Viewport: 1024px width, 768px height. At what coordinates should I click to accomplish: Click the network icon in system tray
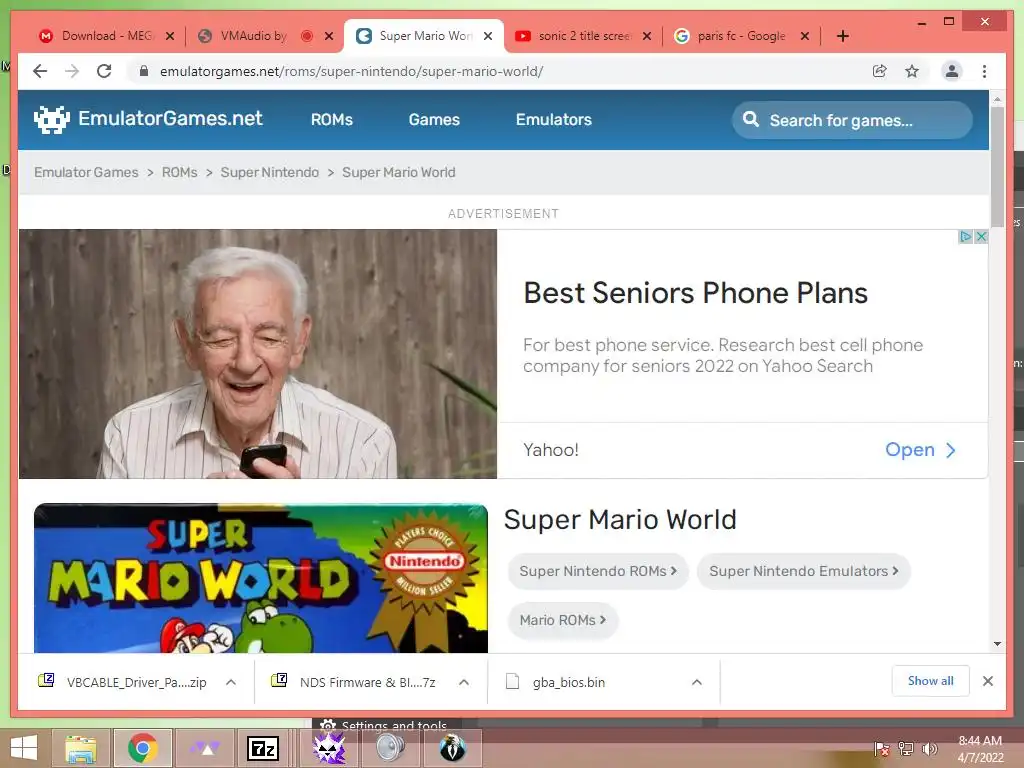click(x=906, y=749)
